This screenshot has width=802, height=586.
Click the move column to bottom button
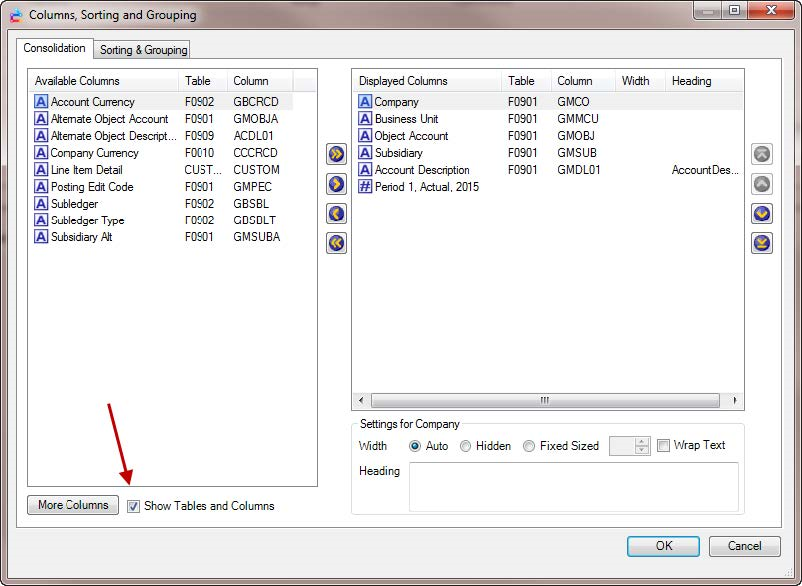[762, 243]
